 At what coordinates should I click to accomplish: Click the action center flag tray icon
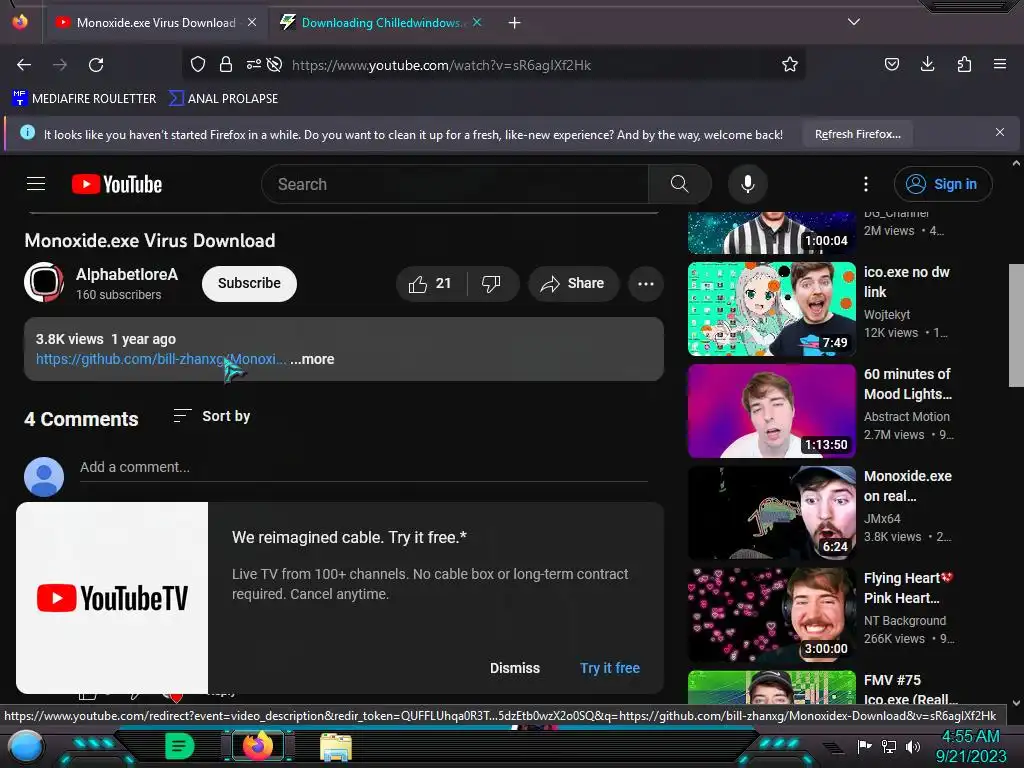pos(865,746)
